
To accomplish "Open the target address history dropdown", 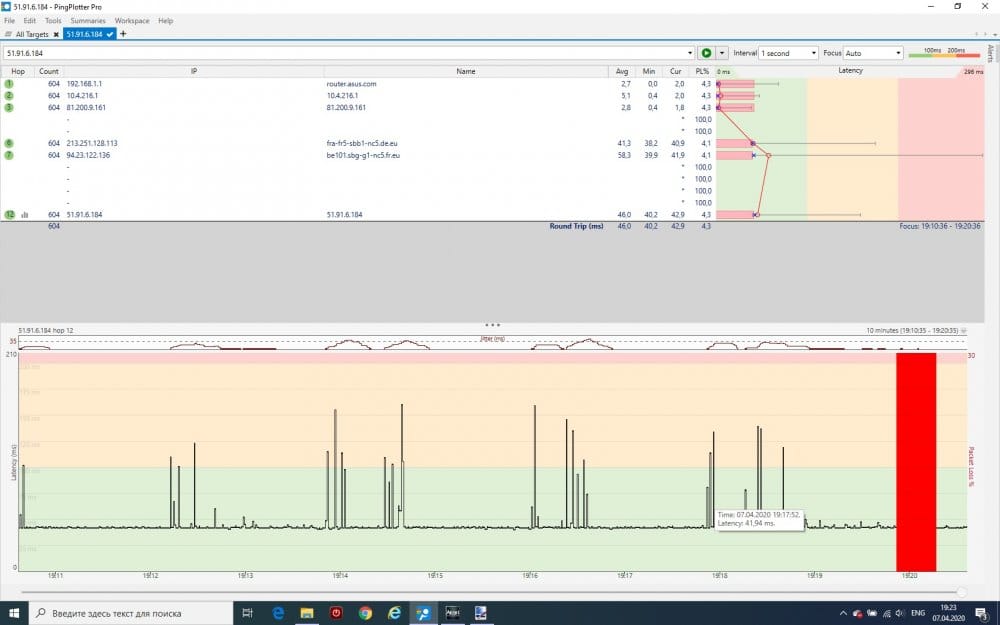I will 690,53.
